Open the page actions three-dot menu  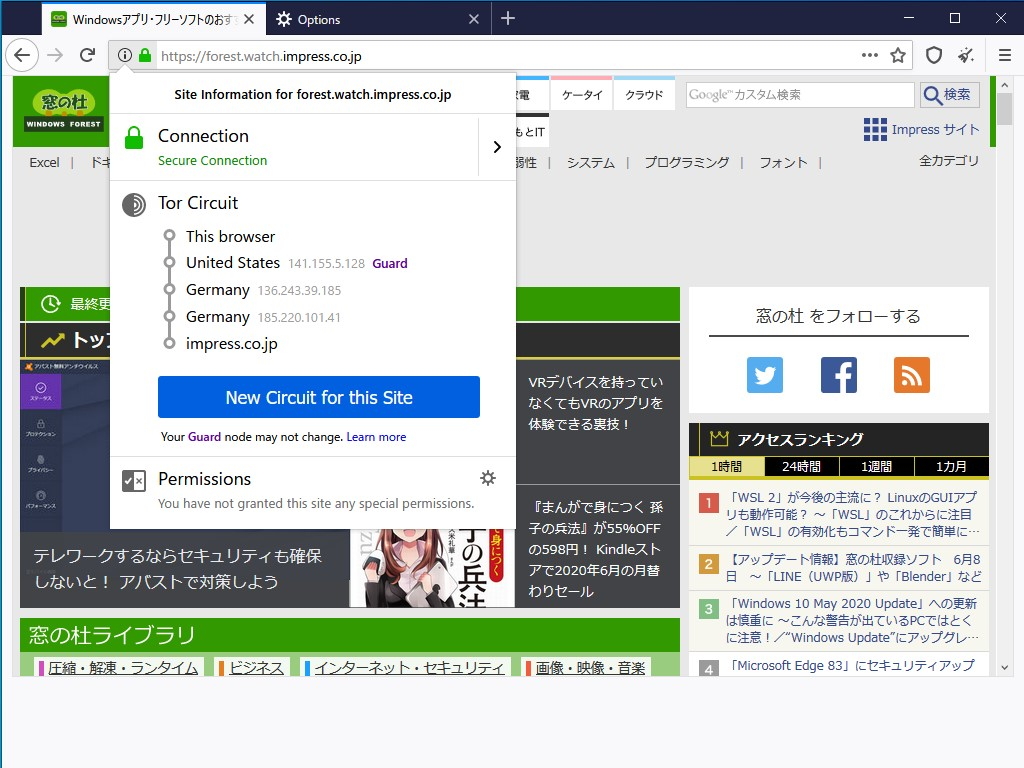869,57
